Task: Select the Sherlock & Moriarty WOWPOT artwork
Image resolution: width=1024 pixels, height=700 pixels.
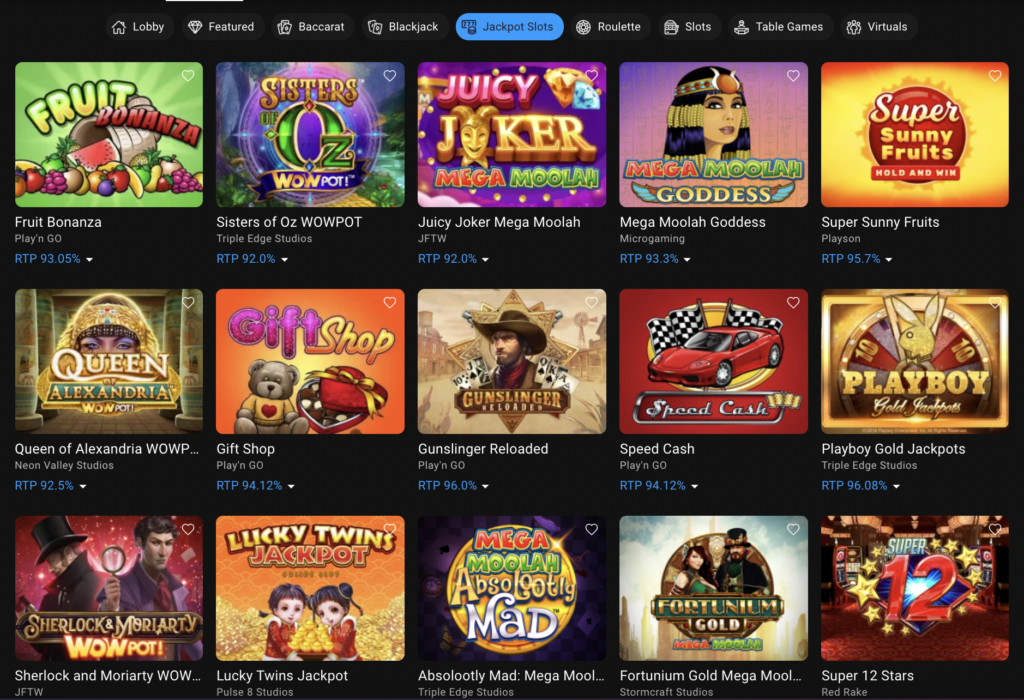Action: (x=108, y=588)
